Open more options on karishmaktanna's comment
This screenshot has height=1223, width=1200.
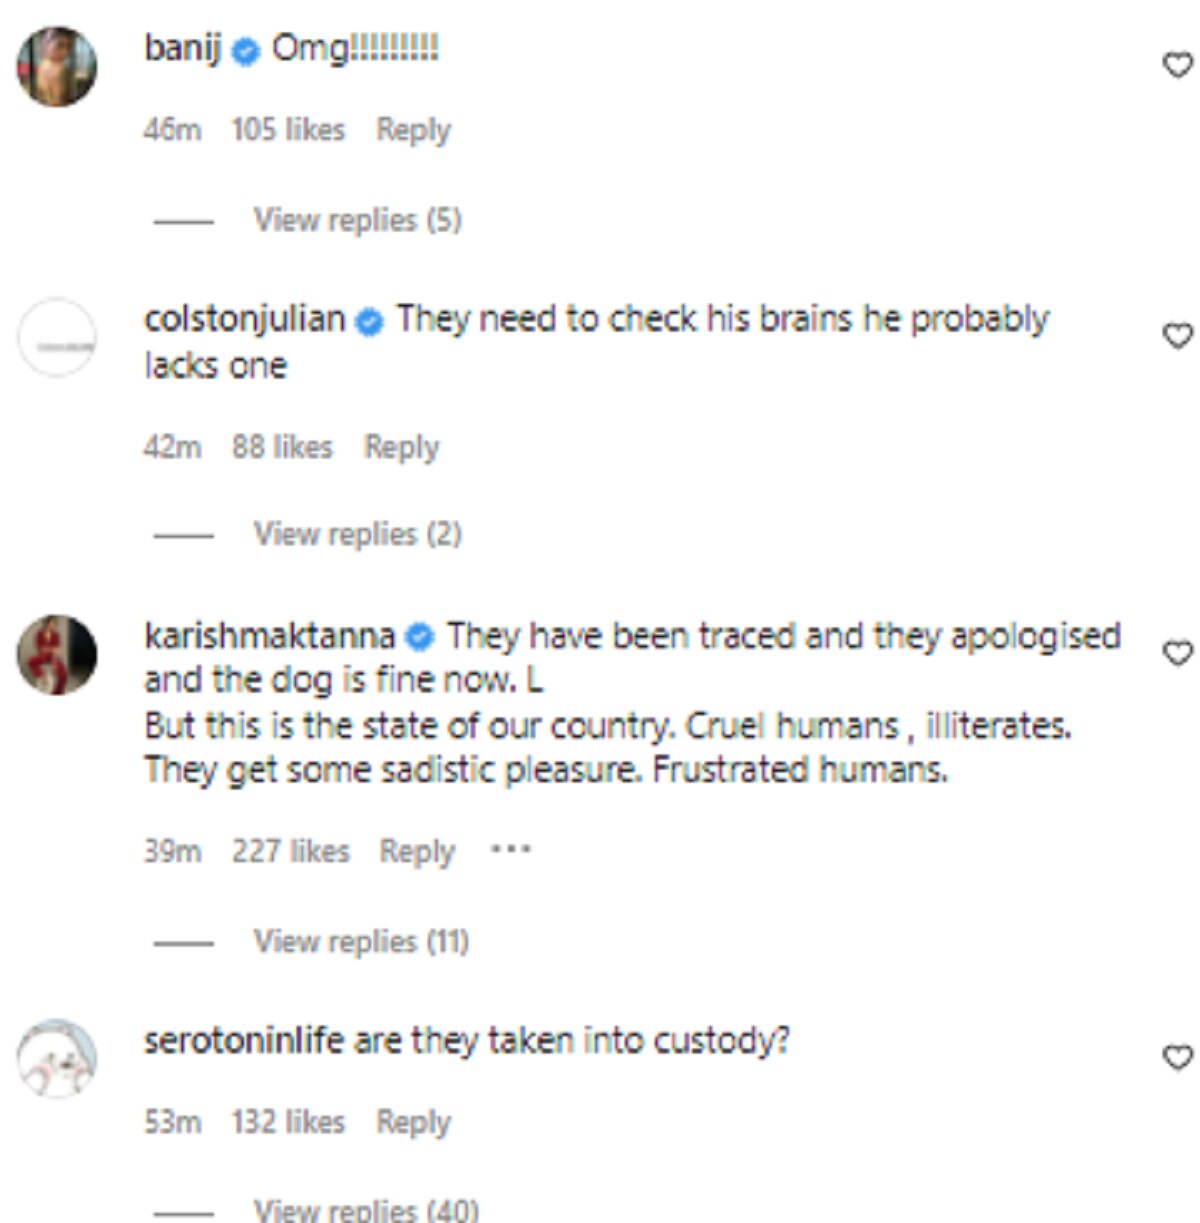point(511,851)
